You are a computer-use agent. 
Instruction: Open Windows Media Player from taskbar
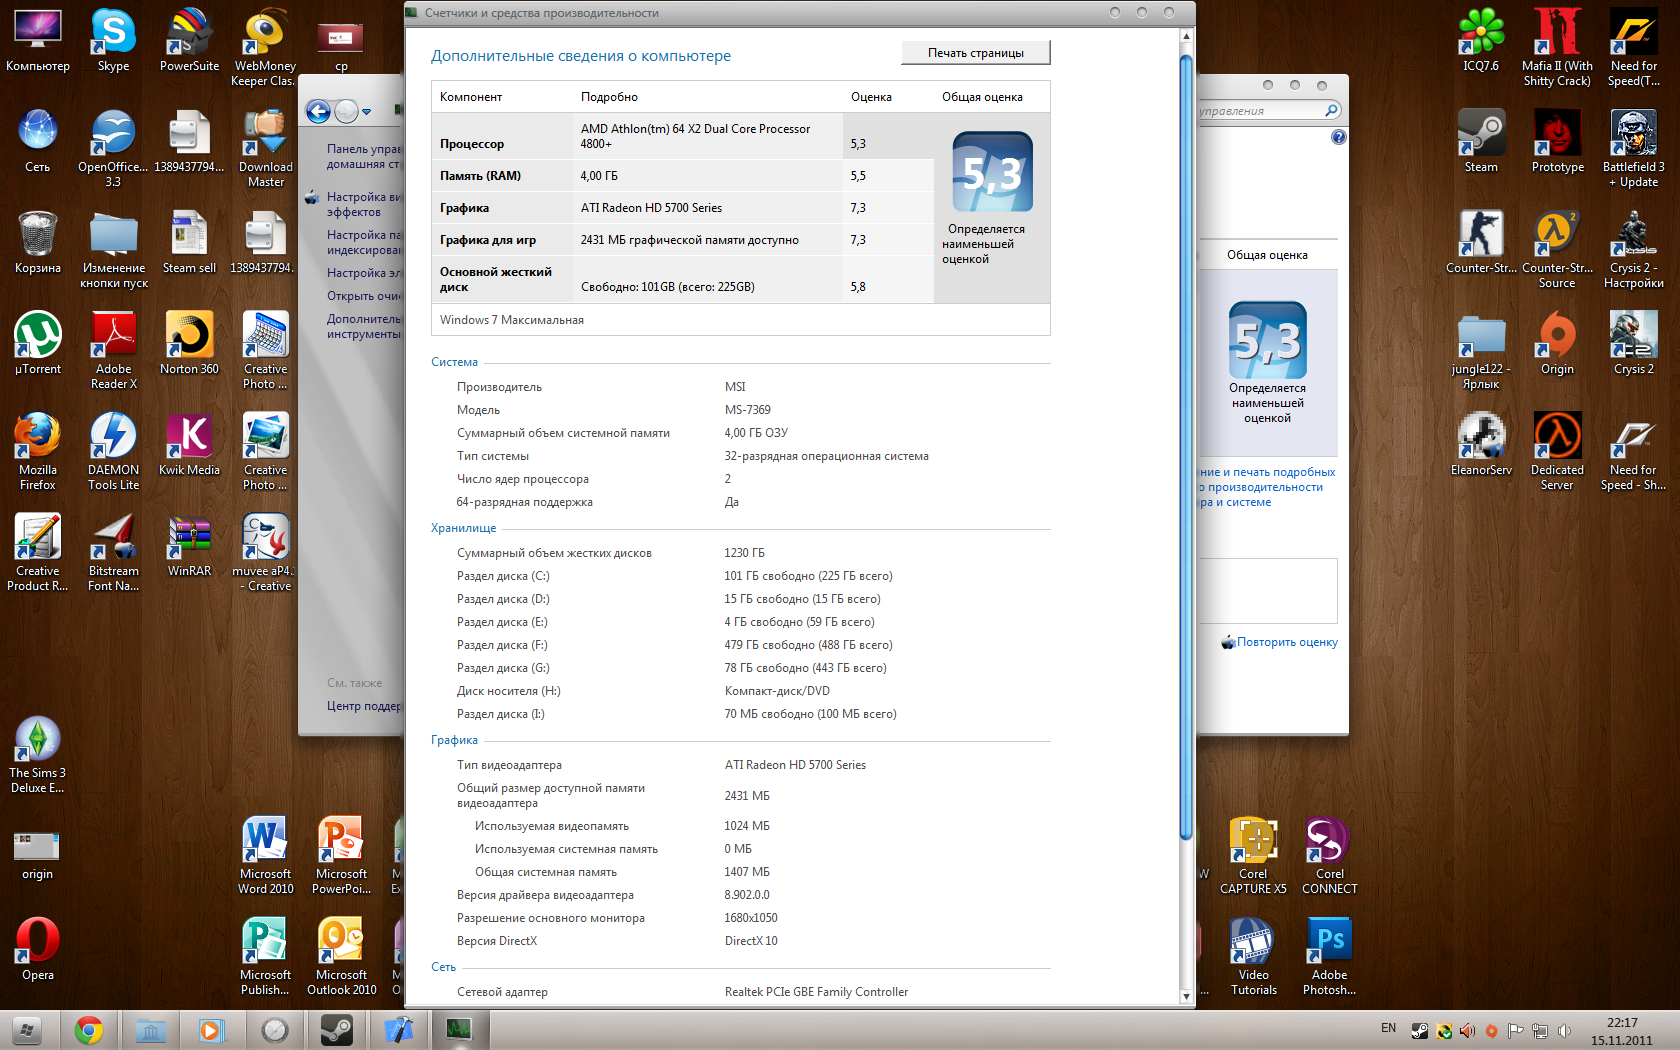(212, 1030)
